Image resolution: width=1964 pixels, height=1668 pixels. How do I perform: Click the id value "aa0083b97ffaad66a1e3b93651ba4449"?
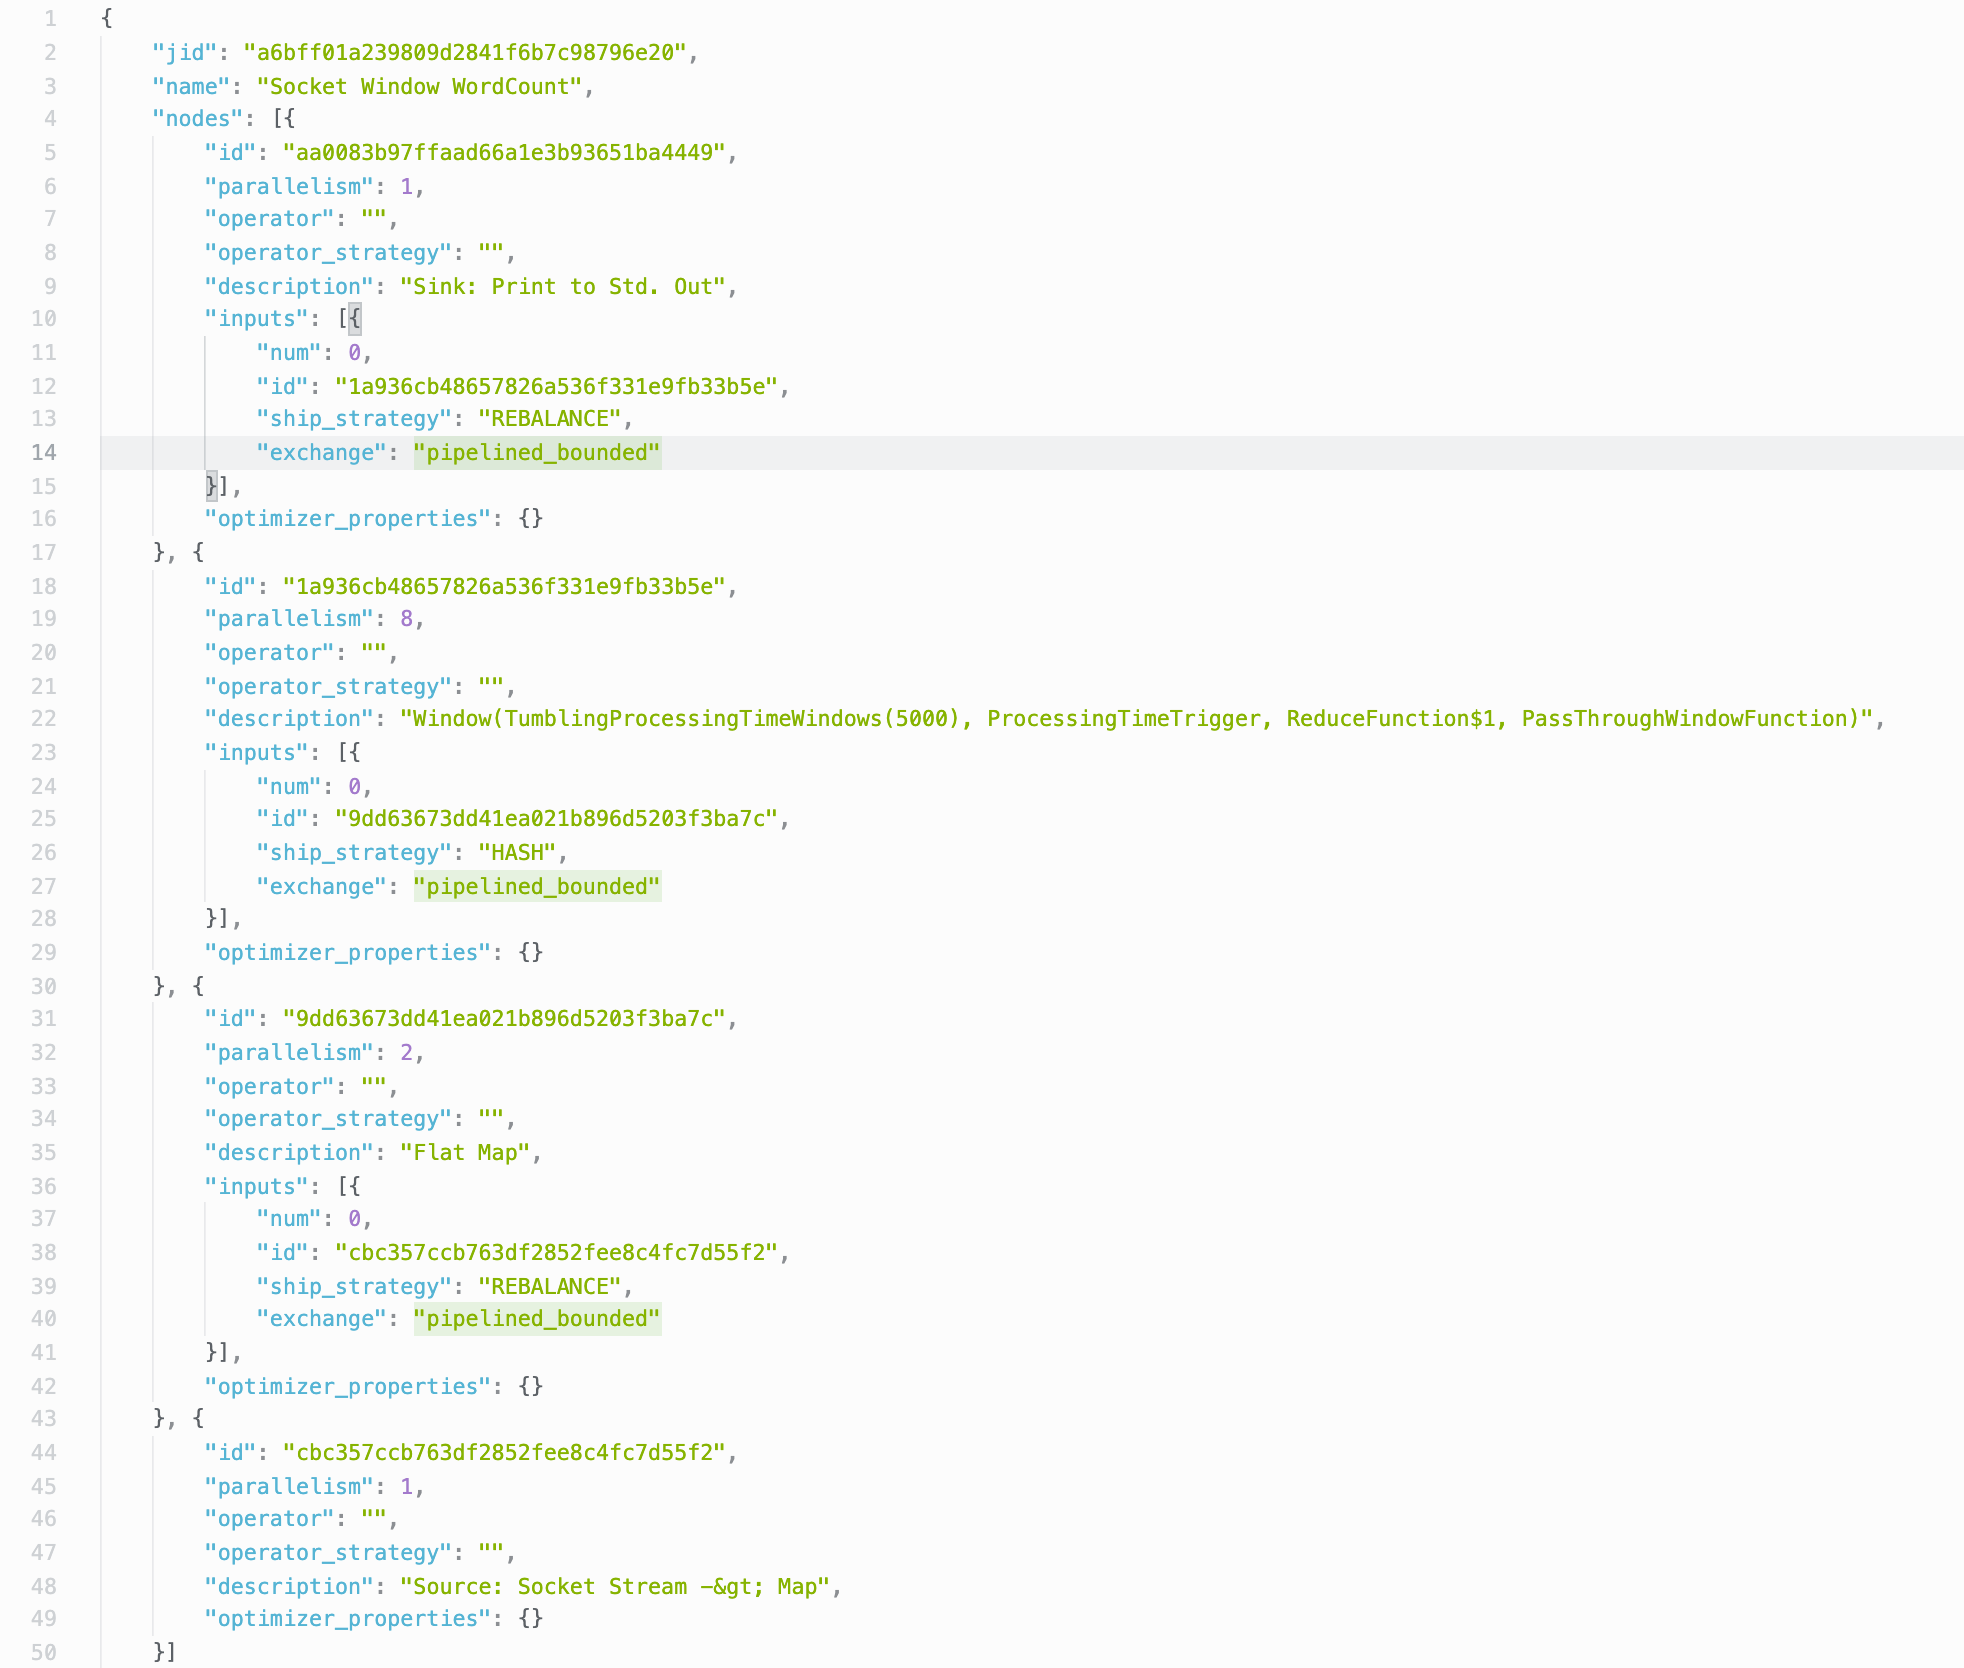click(x=504, y=153)
